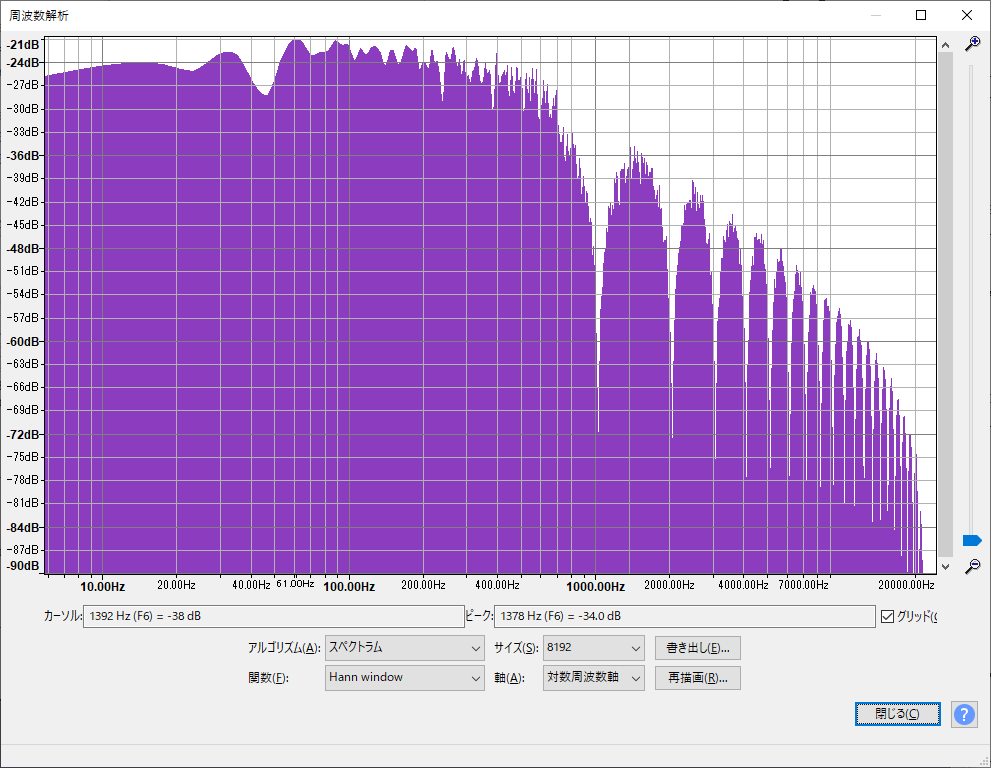Click the 100.00Hz axis label
Screen dimensions: 991x768
point(349,587)
